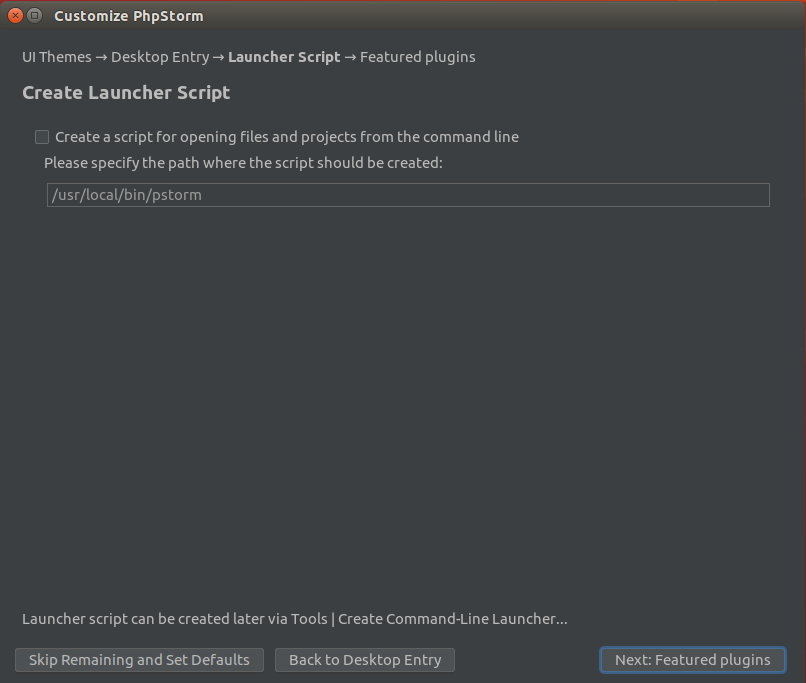Click the arrow after UI Themes

(101, 57)
